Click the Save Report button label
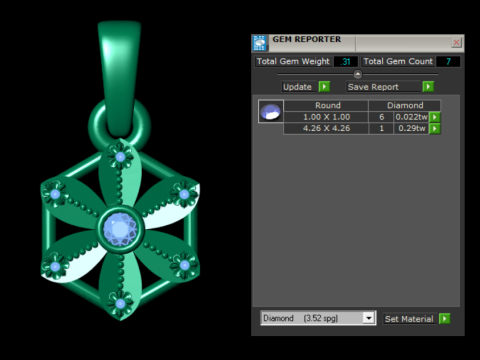 (373, 87)
